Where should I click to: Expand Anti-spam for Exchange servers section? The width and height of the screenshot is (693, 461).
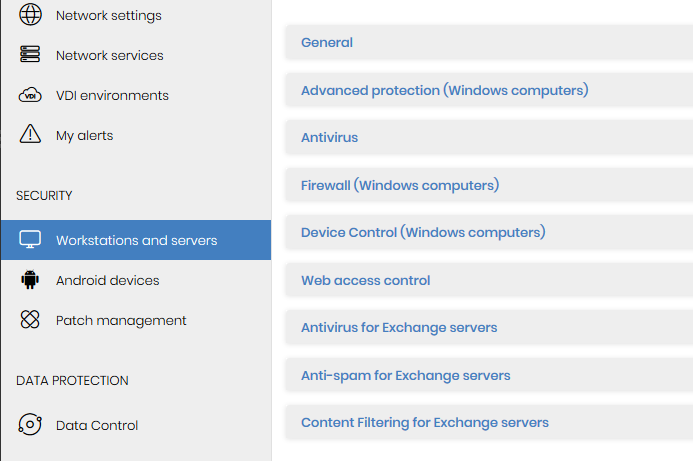click(489, 375)
